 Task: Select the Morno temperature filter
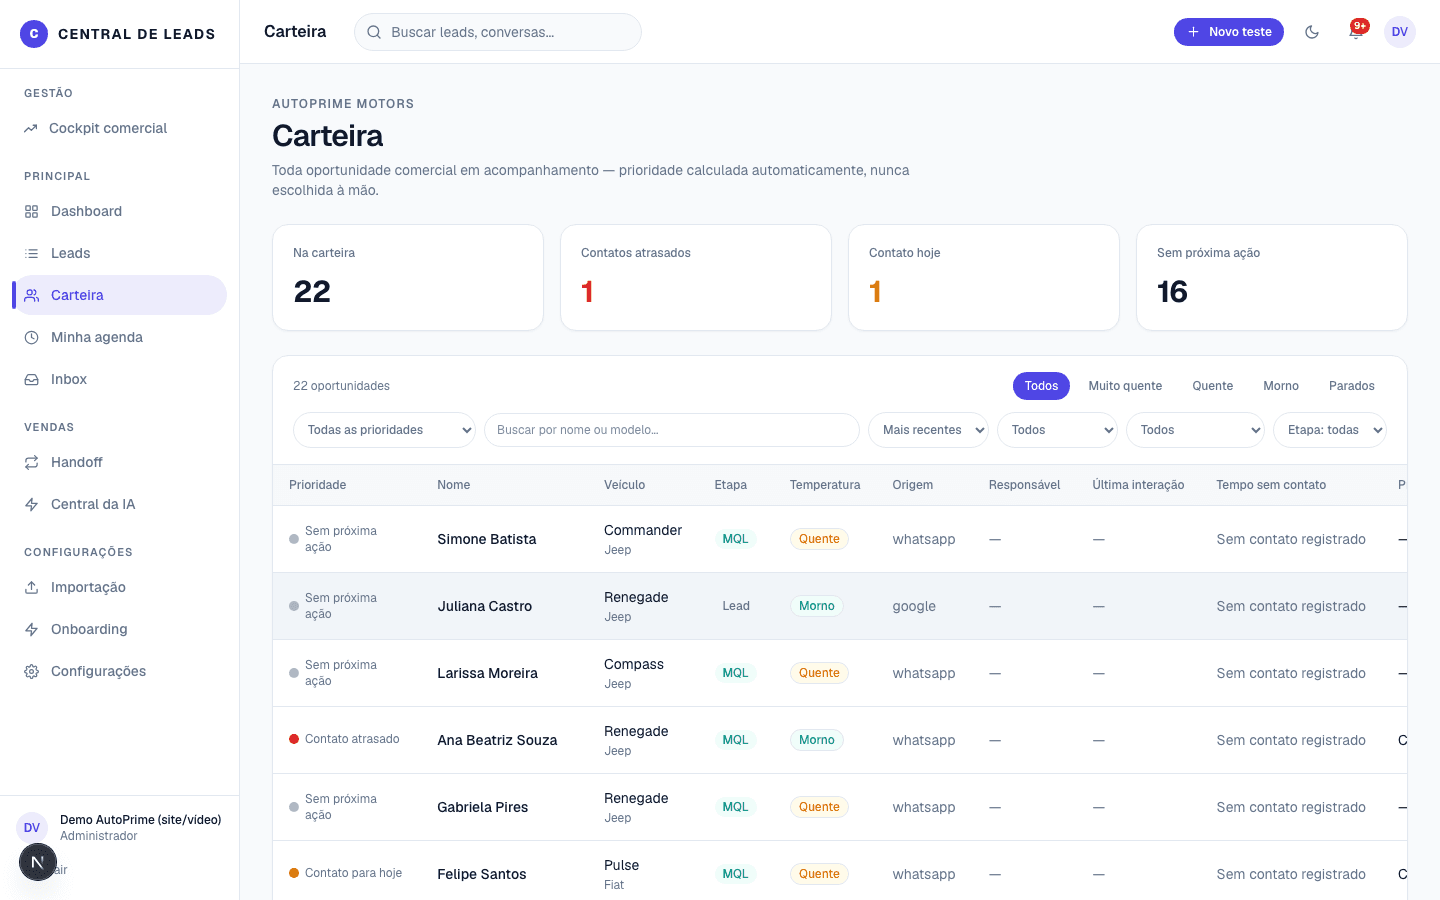click(x=1280, y=386)
